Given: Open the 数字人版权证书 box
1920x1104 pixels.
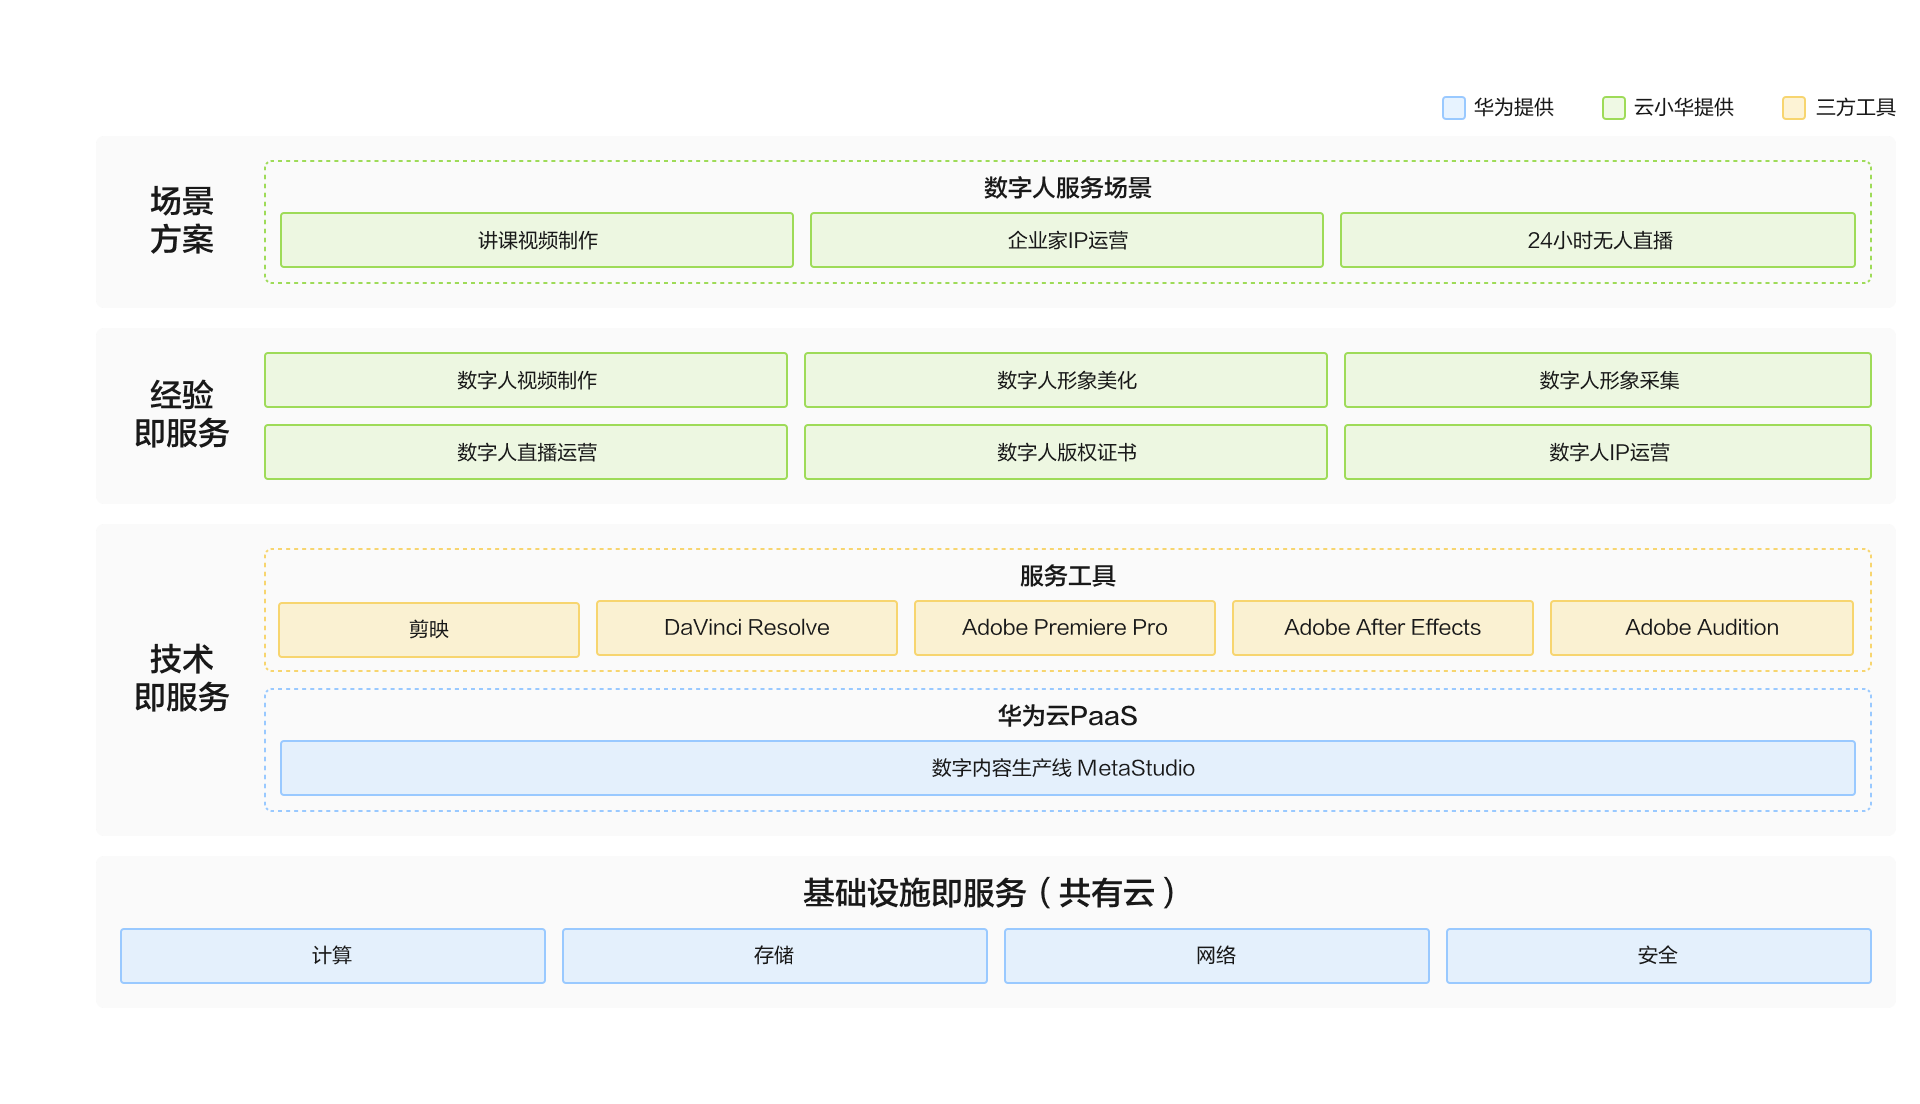Looking at the screenshot, I should [x=1065, y=452].
